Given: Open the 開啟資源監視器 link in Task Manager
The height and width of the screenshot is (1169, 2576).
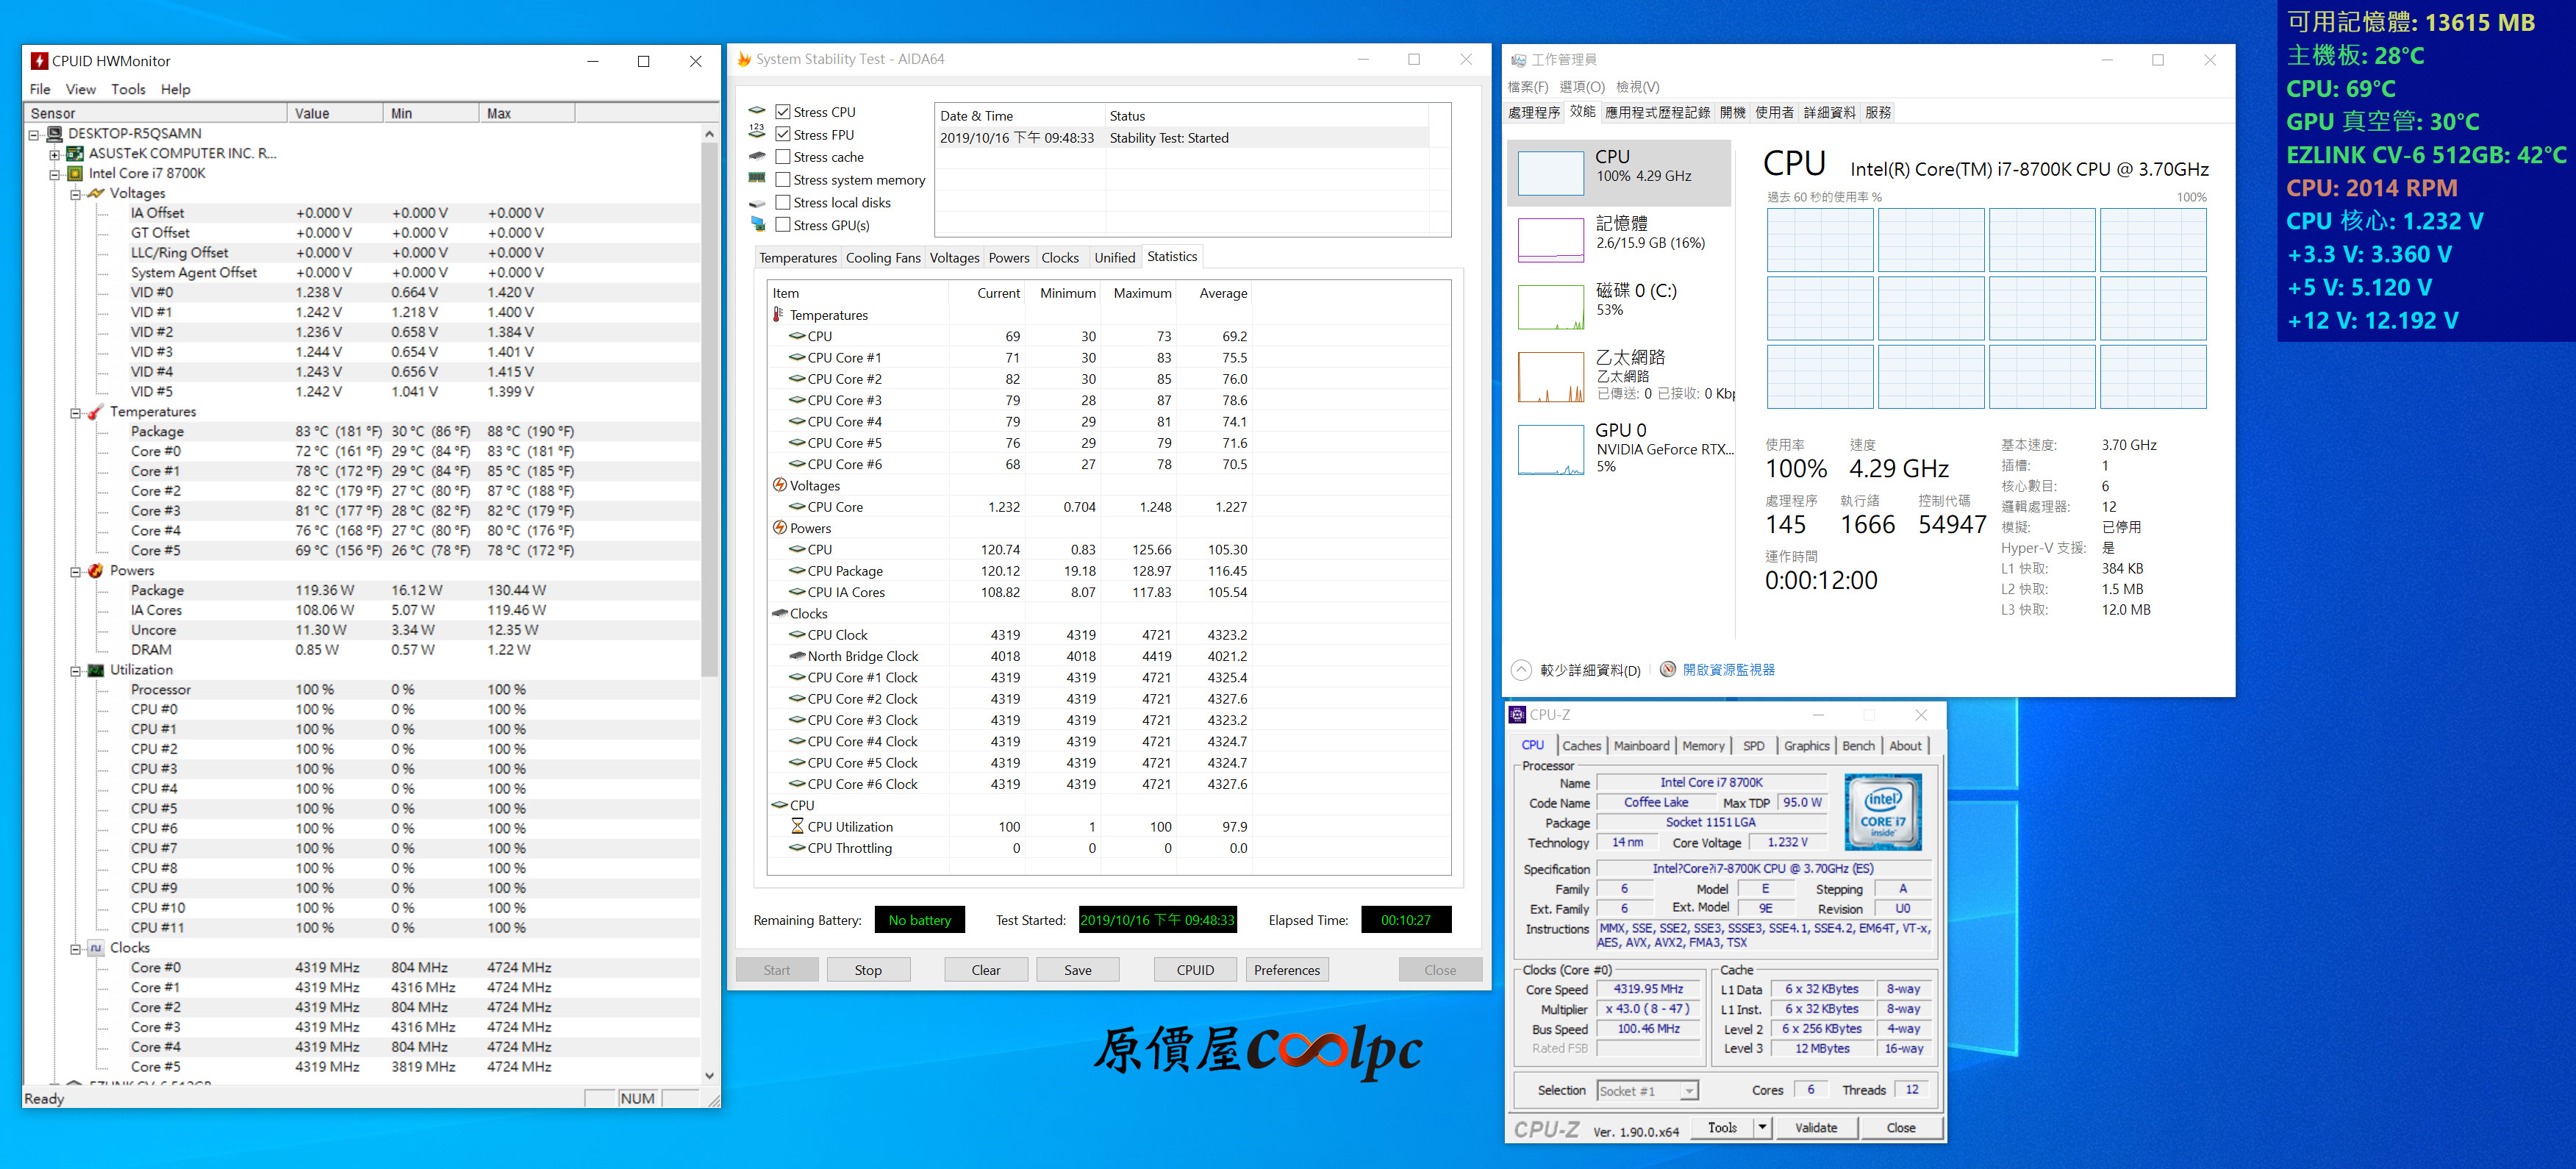Looking at the screenshot, I should (1728, 670).
